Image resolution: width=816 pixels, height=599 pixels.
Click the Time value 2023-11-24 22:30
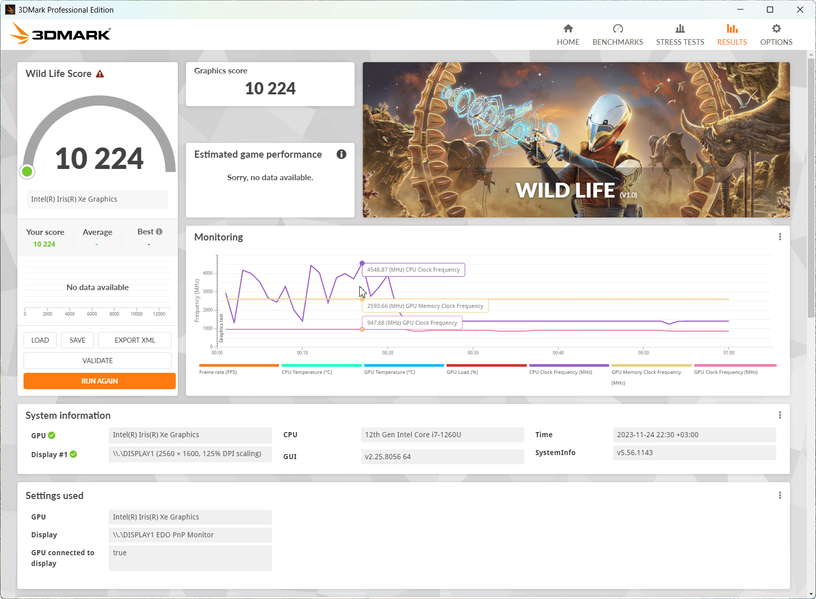[x=694, y=435]
